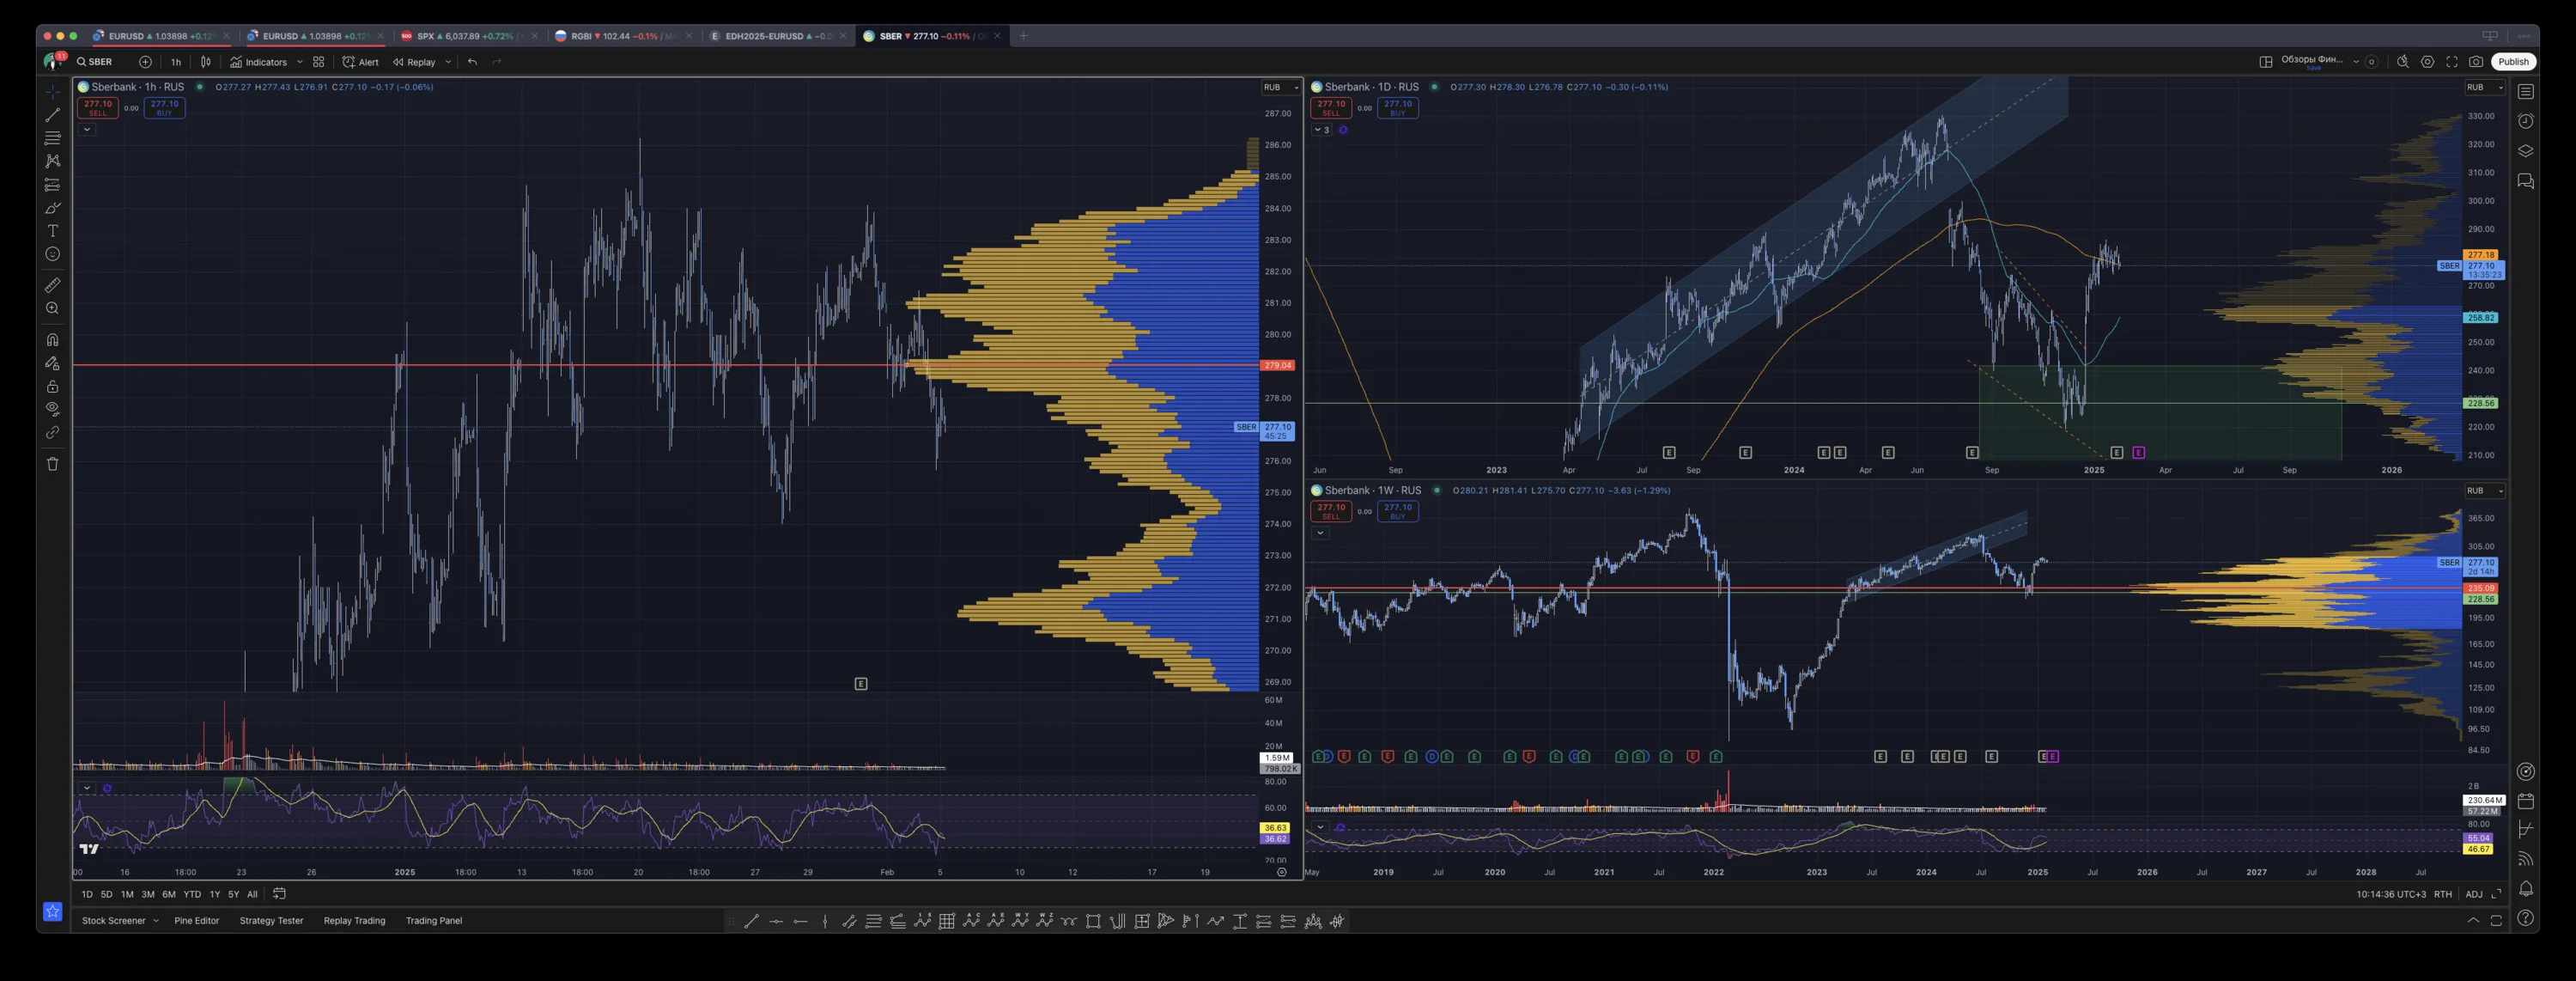The image size is (2576, 981).
Task: Open the Strategy Tester tab
Action: (x=271, y=921)
